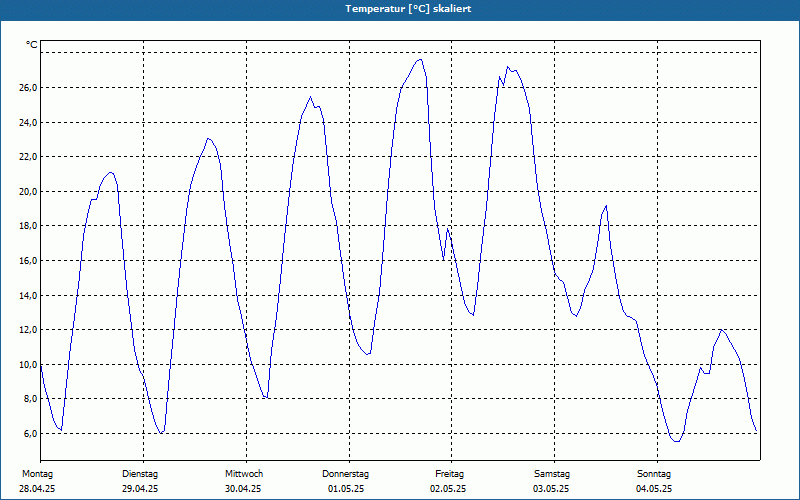Select the 10,0 y-axis label

(28, 364)
